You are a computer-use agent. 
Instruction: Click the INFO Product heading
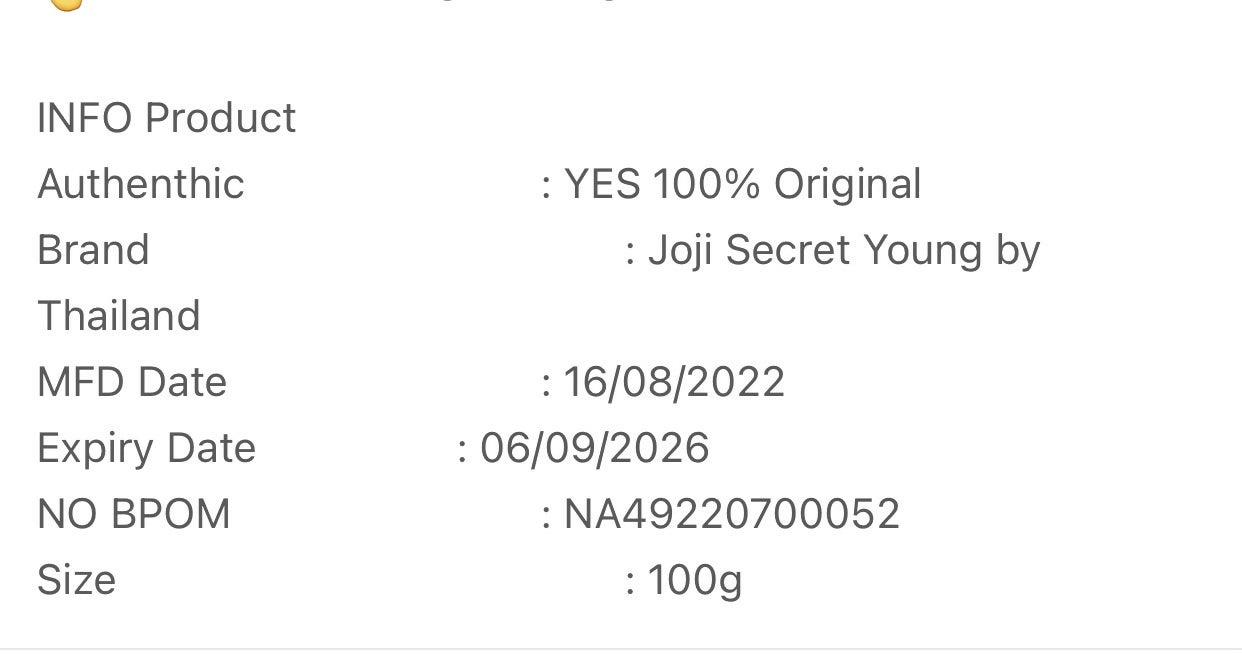click(166, 118)
